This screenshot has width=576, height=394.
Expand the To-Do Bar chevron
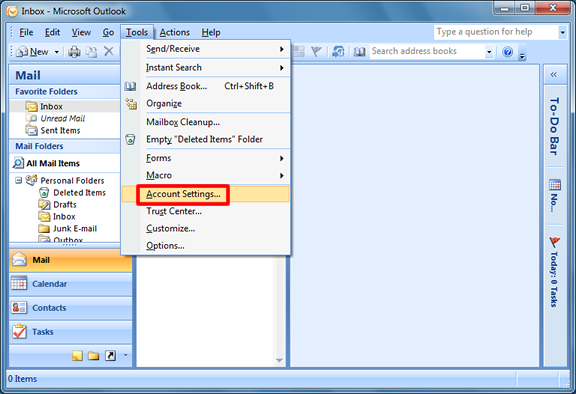(x=554, y=75)
